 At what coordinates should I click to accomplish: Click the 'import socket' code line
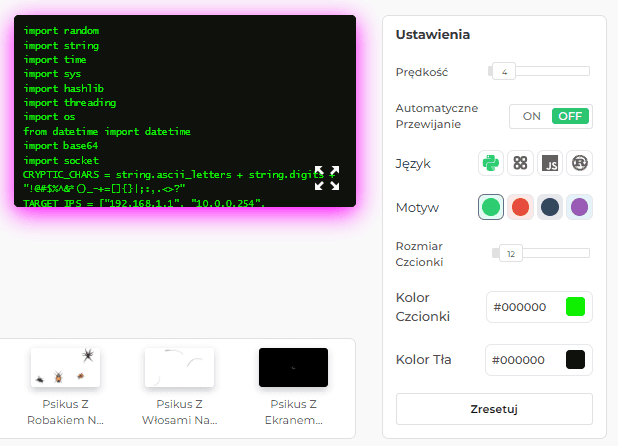point(61,160)
